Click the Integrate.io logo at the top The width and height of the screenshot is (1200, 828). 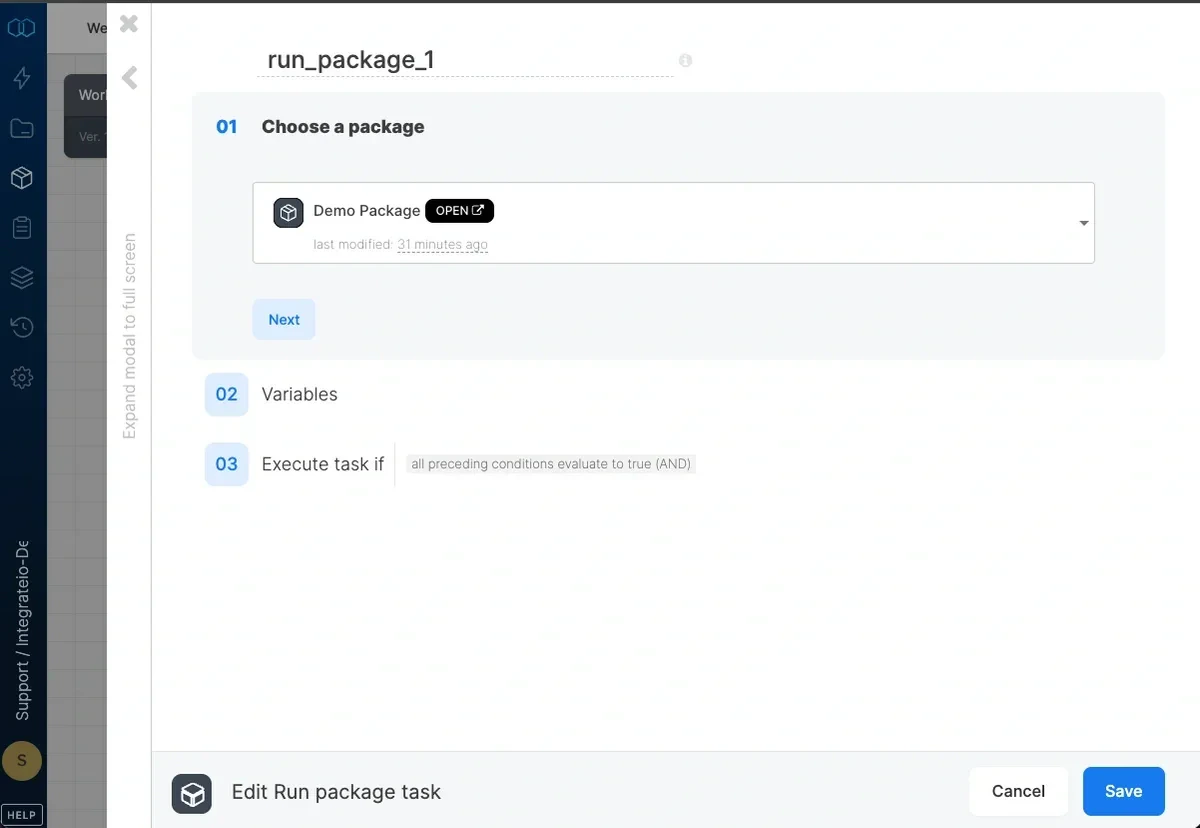(x=22, y=27)
